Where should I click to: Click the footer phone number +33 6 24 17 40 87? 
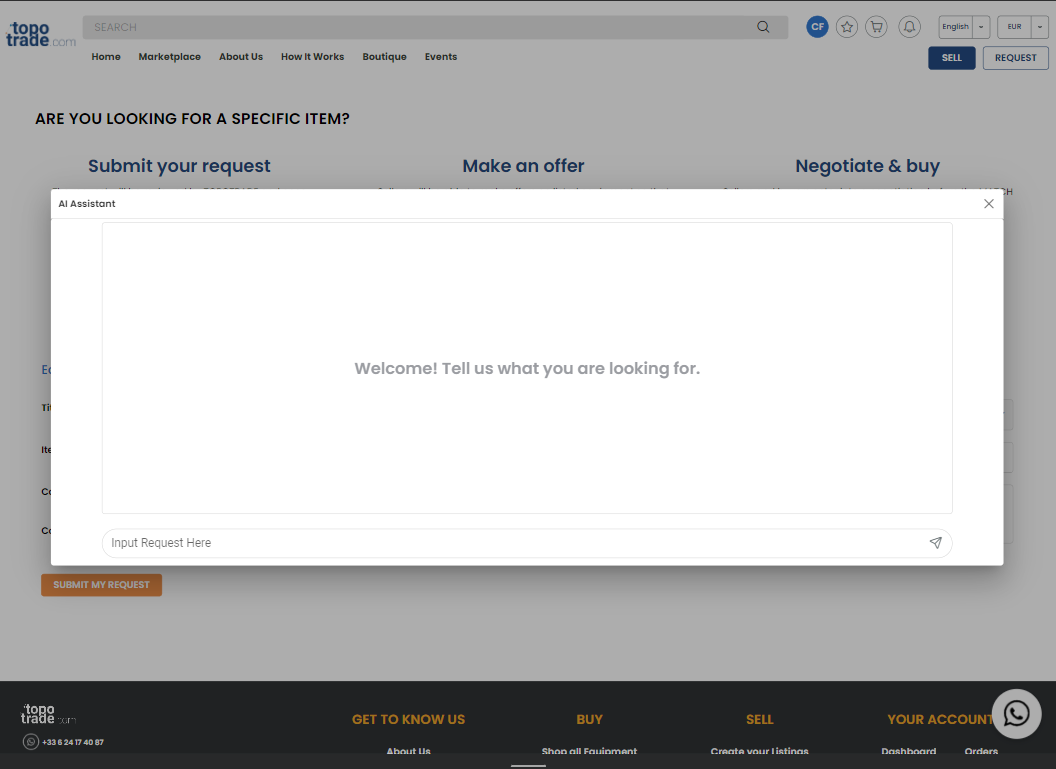pos(73,742)
